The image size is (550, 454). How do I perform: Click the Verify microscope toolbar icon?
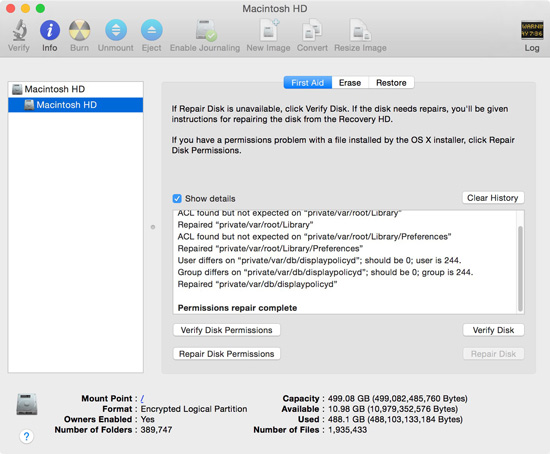20,30
